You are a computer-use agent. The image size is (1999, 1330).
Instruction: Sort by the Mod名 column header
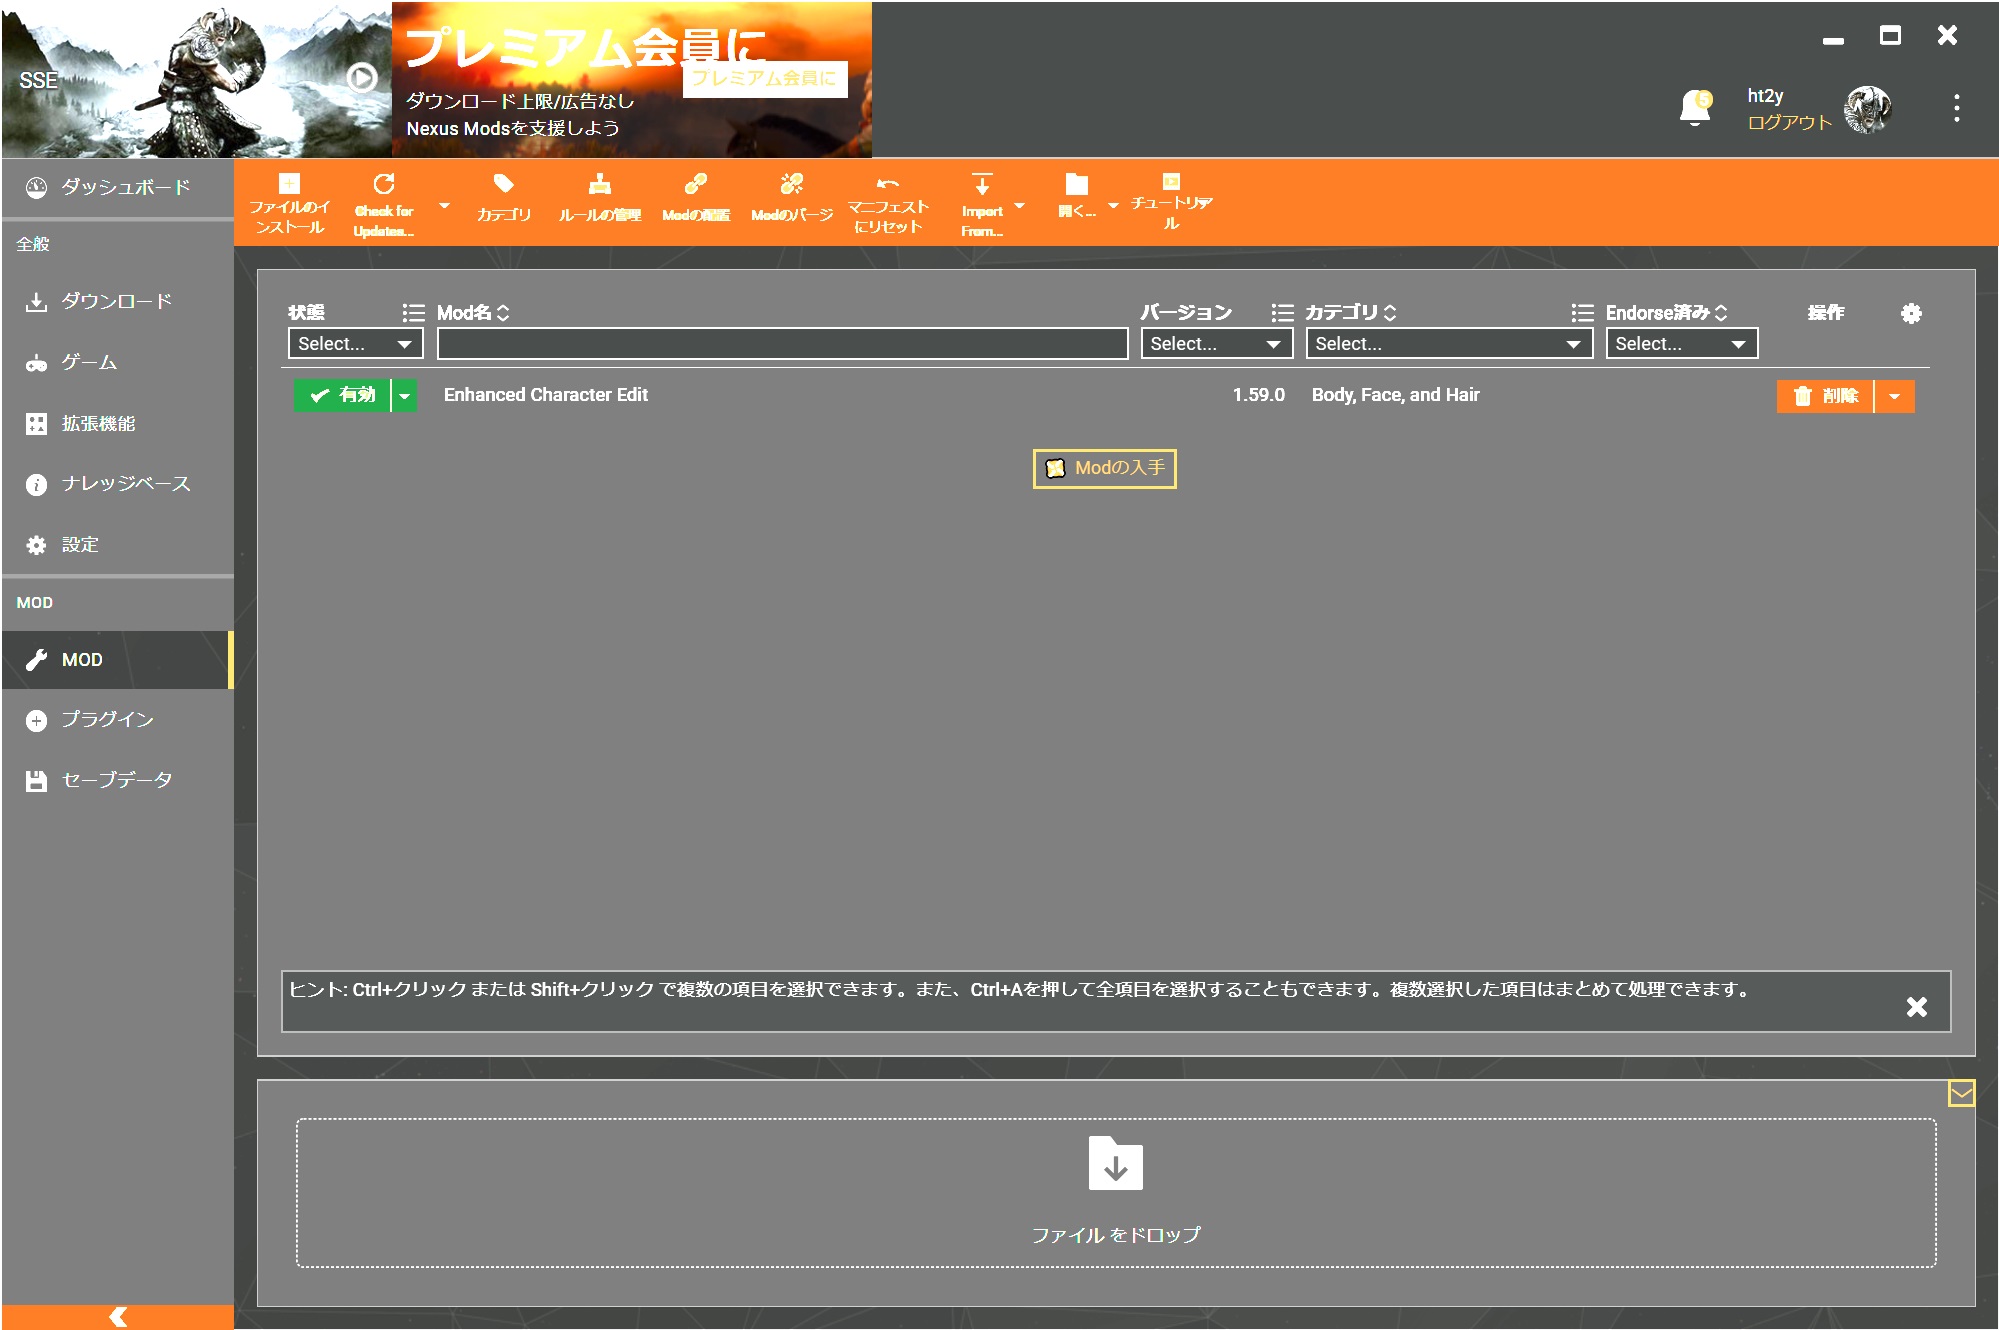(x=473, y=313)
